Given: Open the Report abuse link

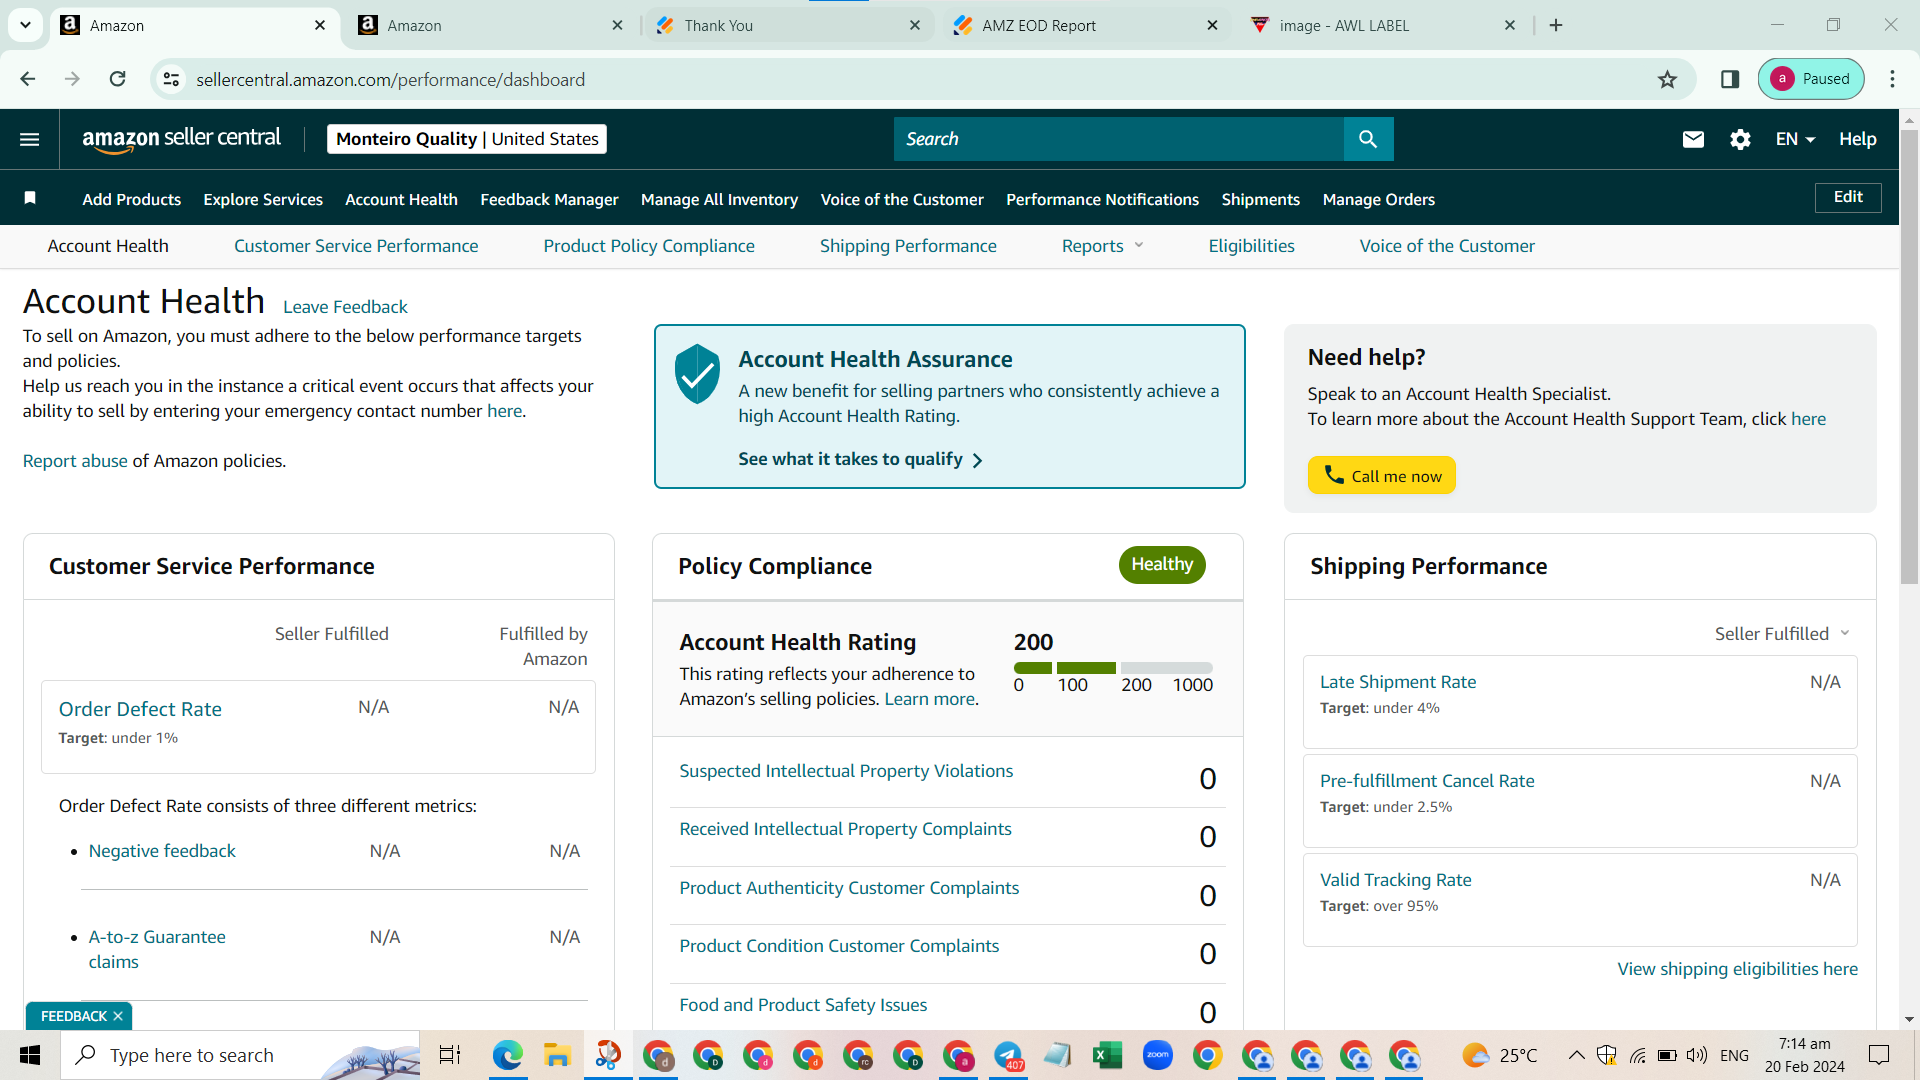Looking at the screenshot, I should tap(75, 461).
